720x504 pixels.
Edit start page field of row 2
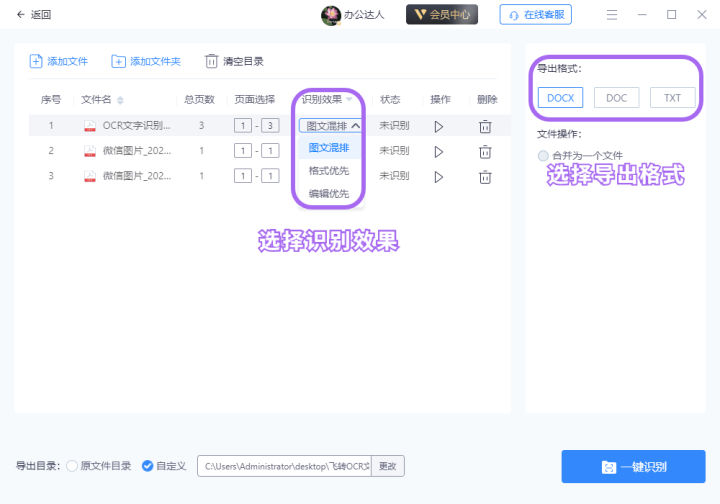pyautogui.click(x=242, y=151)
